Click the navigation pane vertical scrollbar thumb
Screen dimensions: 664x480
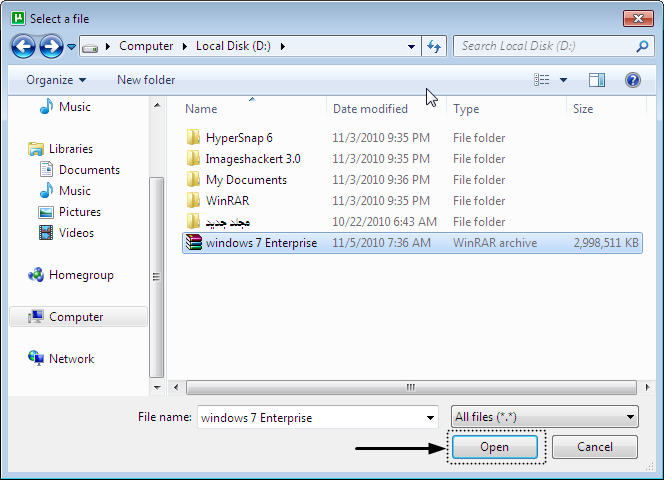point(157,277)
